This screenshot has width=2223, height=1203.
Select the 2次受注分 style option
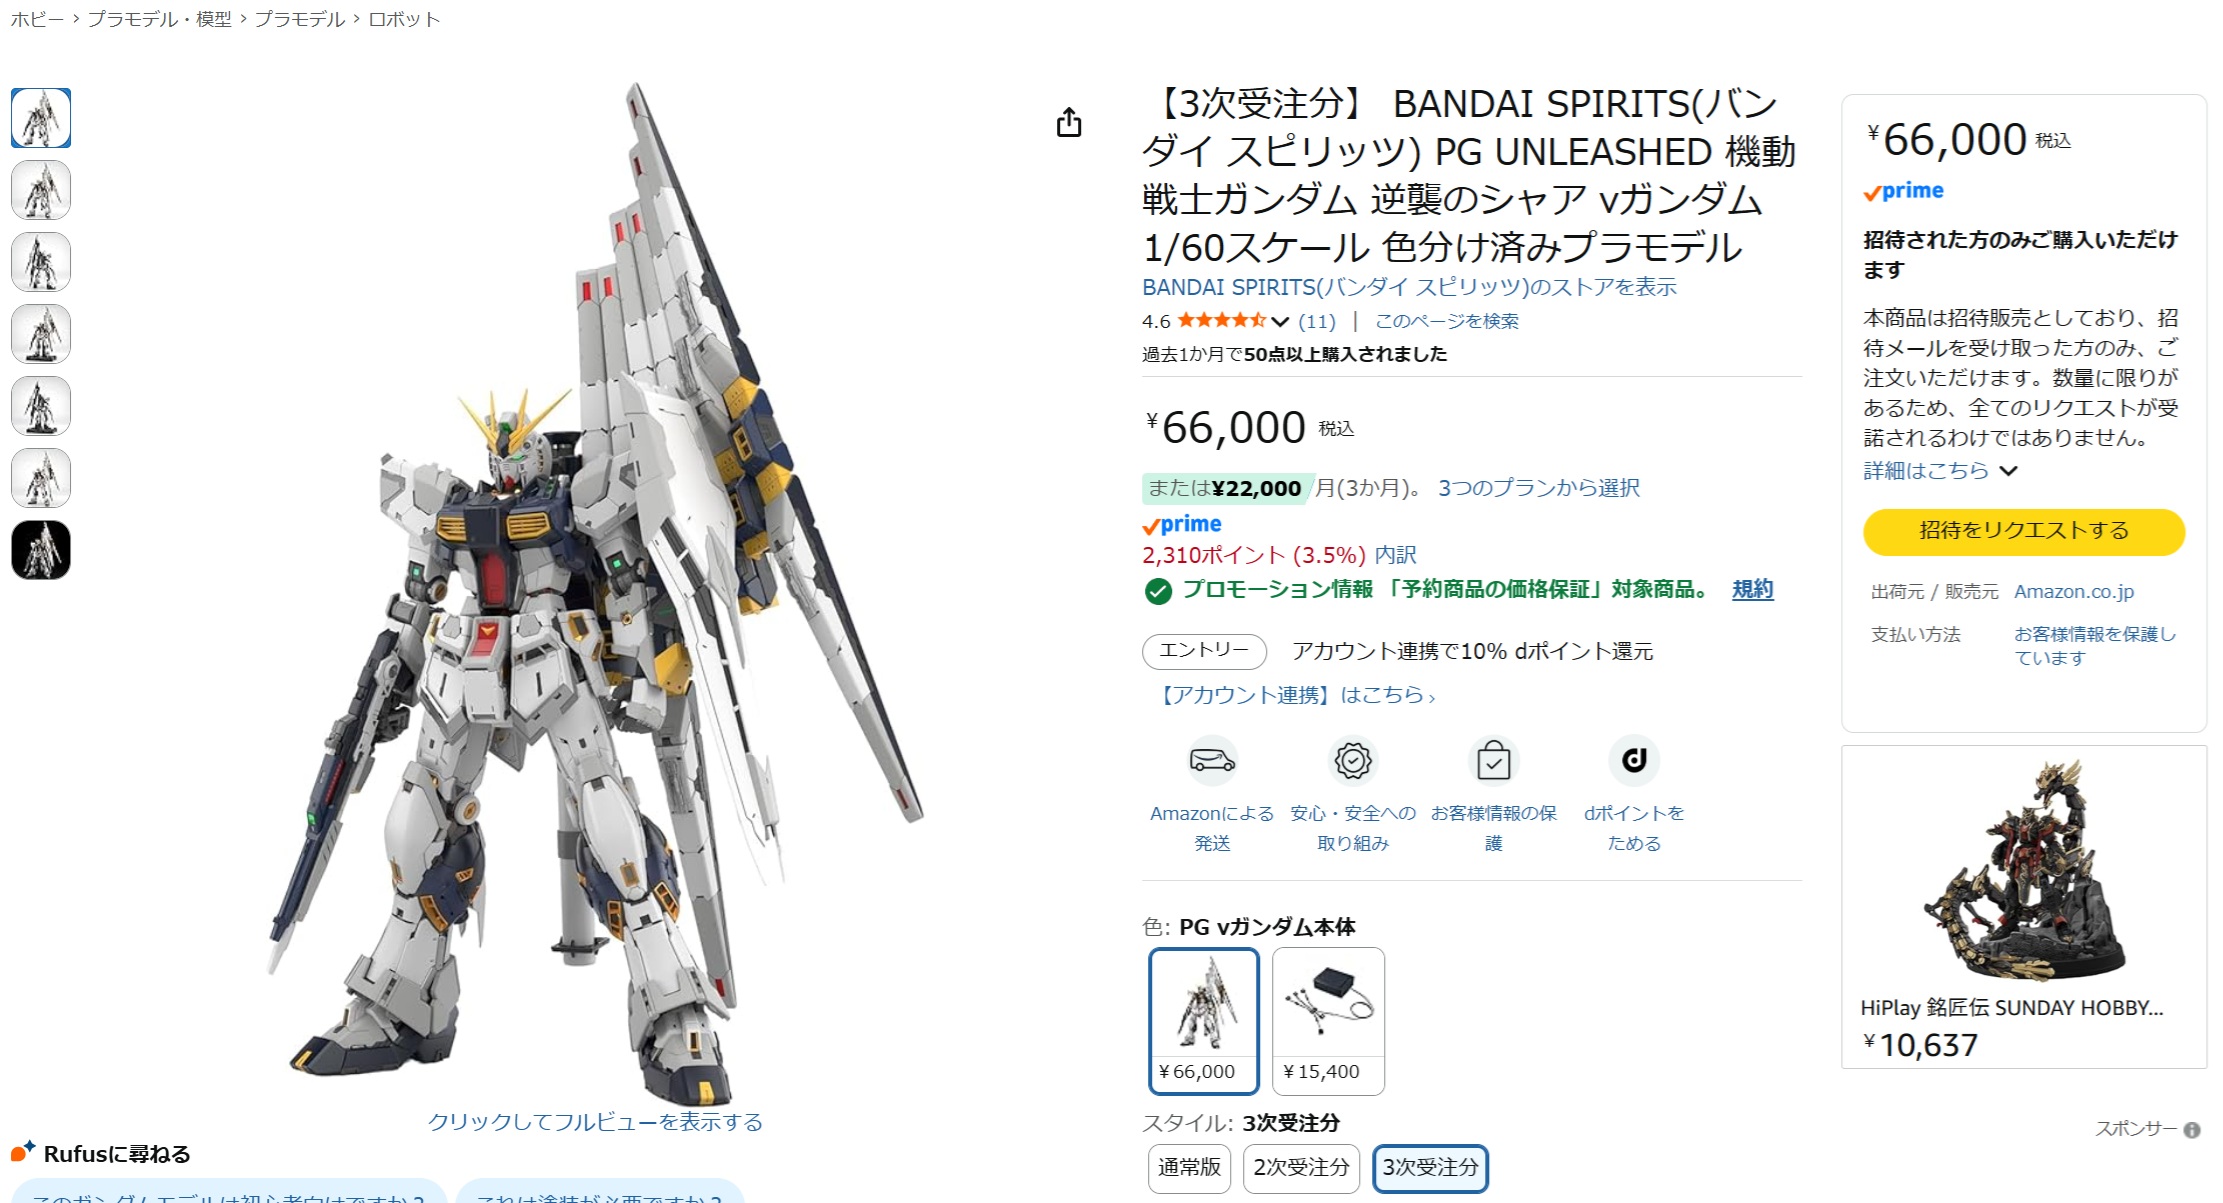pos(1301,1168)
